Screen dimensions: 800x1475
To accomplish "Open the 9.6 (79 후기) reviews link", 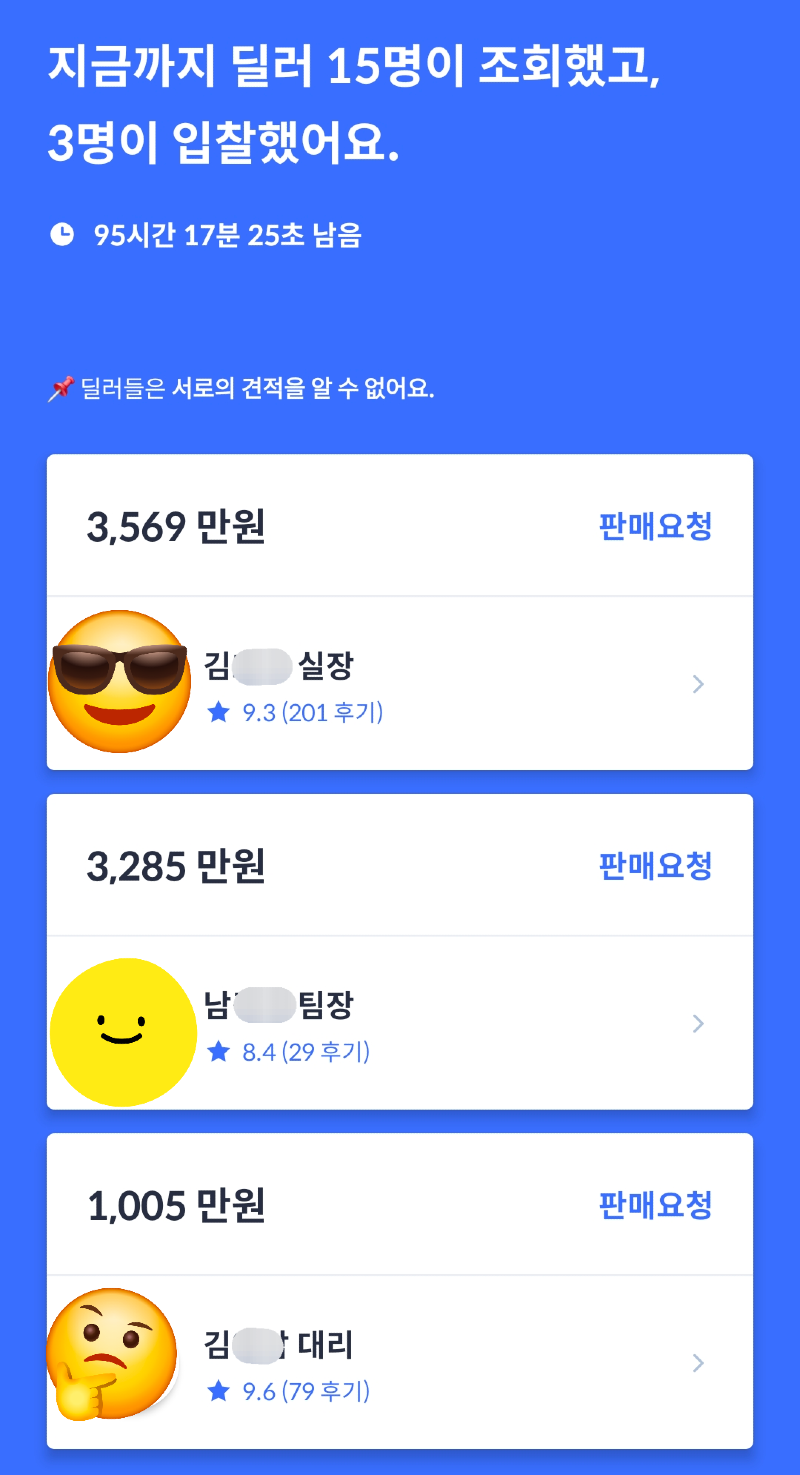I will pos(306,1390).
